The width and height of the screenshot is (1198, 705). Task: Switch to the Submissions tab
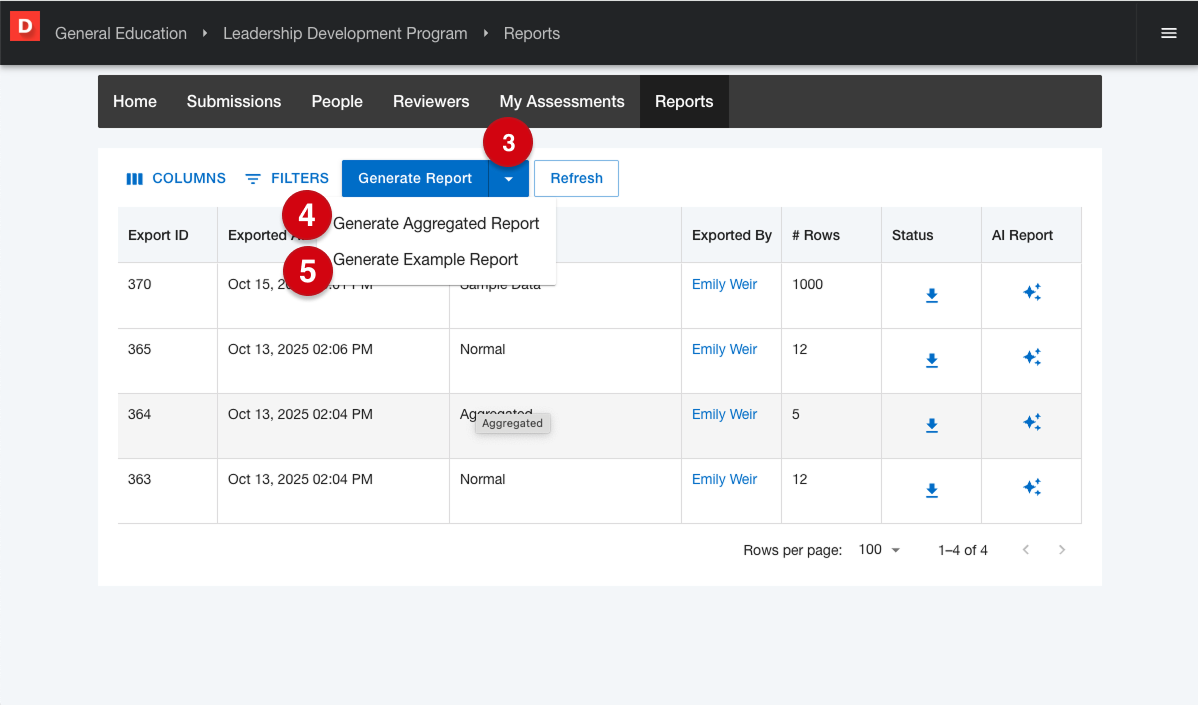(x=234, y=102)
